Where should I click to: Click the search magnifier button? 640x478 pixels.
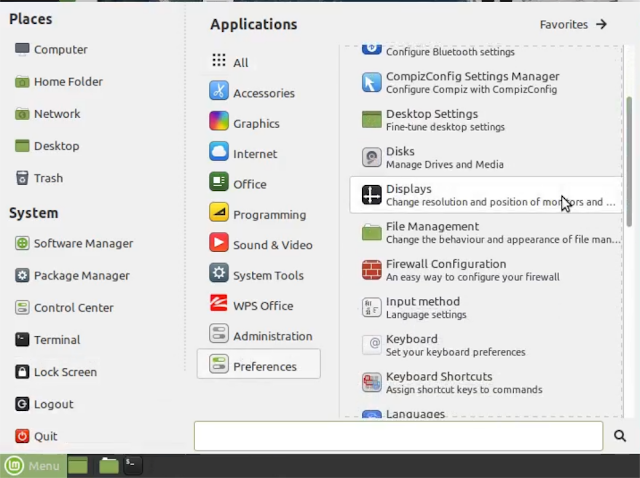click(x=620, y=436)
